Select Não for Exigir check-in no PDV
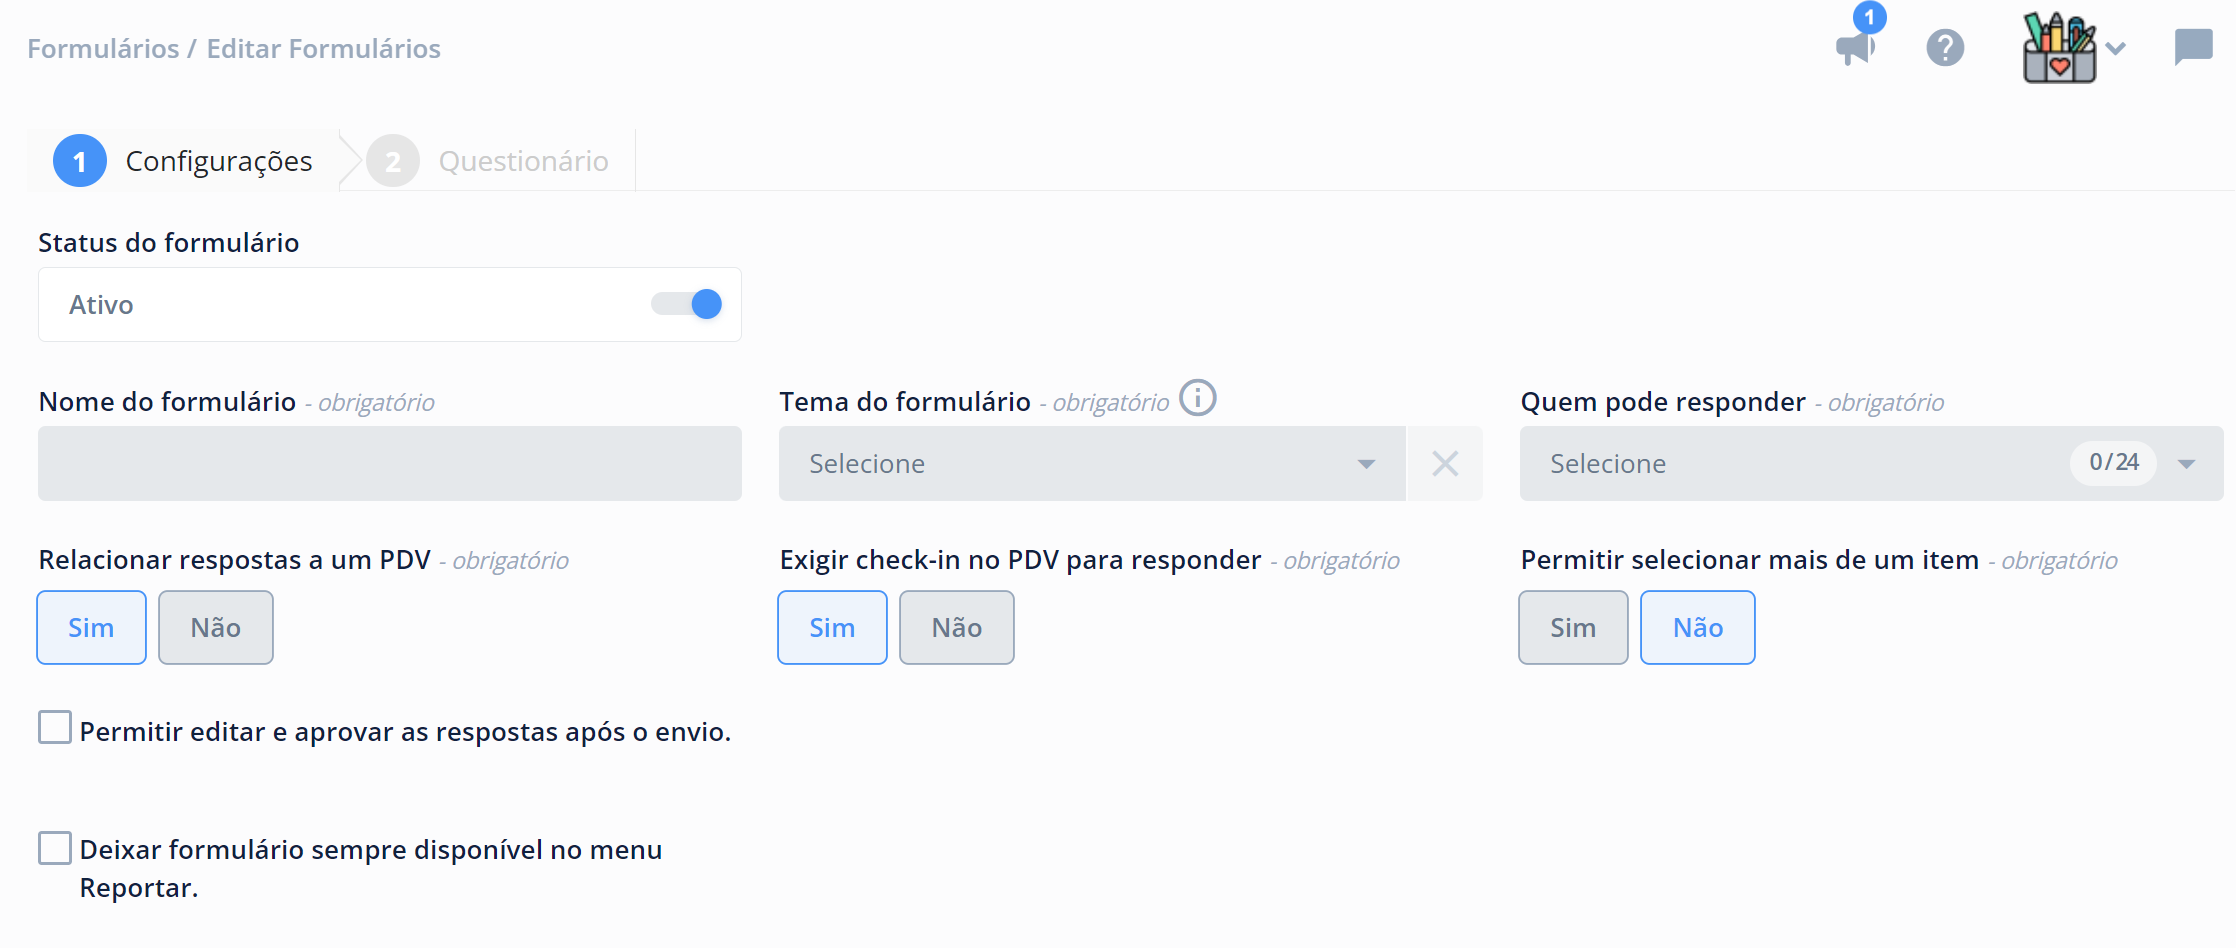Viewport: 2236px width, 948px height. tap(957, 627)
